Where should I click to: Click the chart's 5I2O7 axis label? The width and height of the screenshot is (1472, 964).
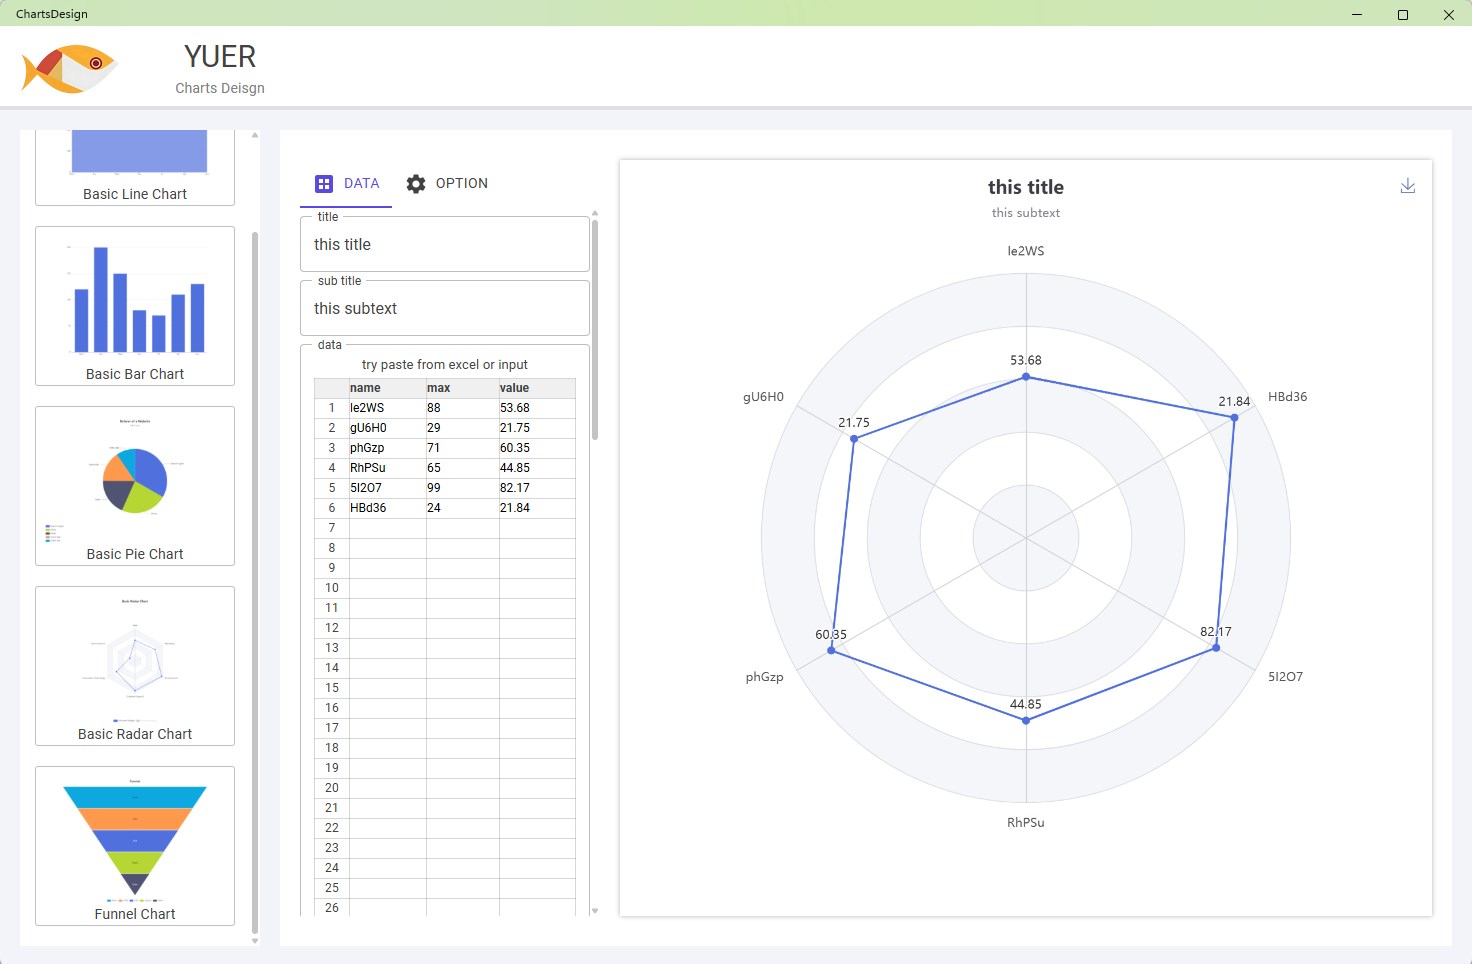click(x=1286, y=677)
